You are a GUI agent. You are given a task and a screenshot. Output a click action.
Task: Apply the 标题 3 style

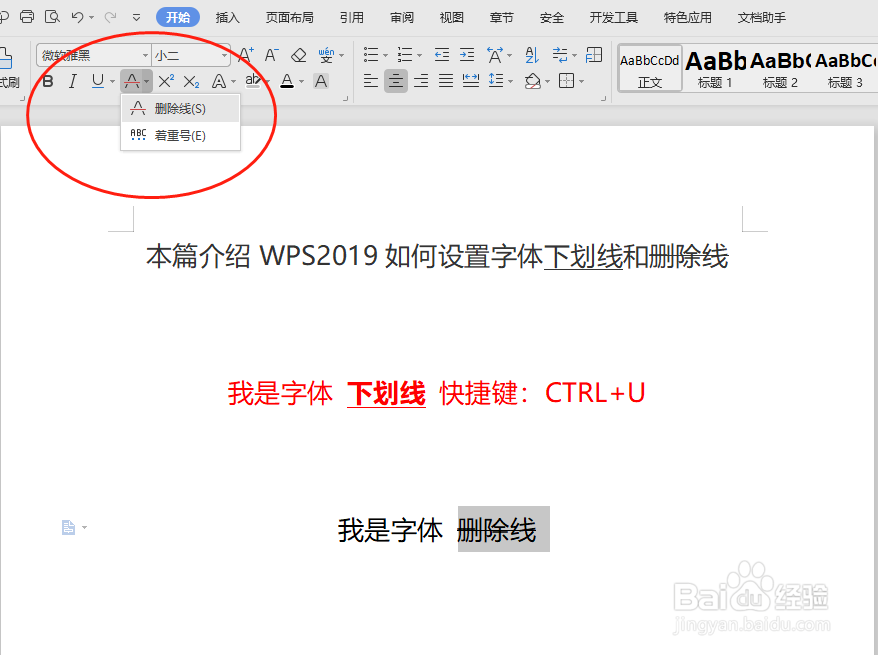(845, 68)
